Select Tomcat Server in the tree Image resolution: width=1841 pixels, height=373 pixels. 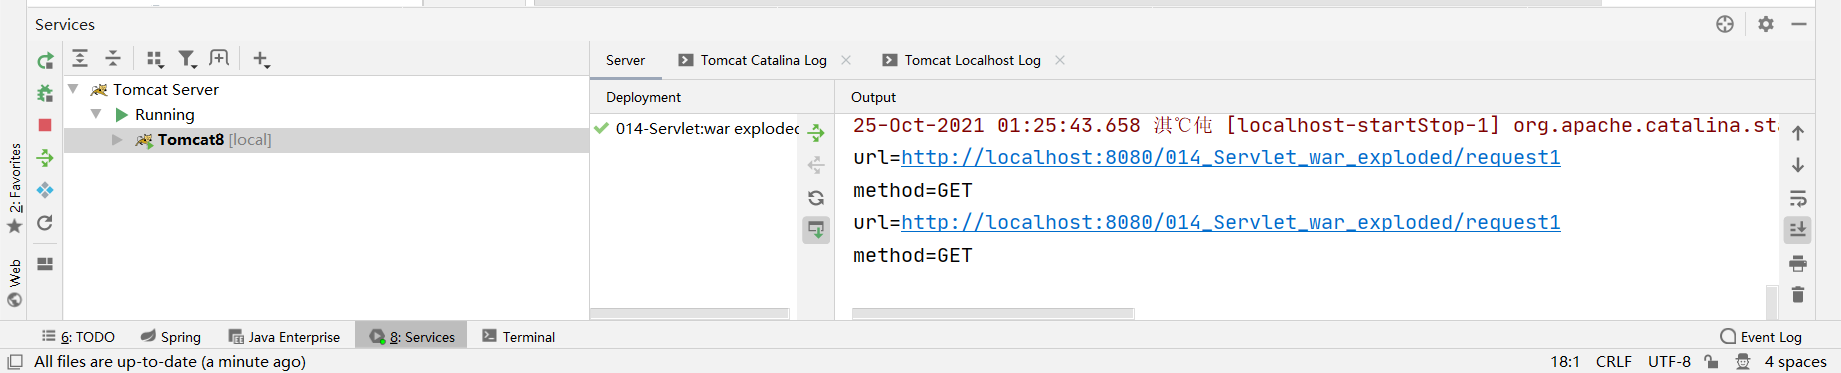pos(166,89)
